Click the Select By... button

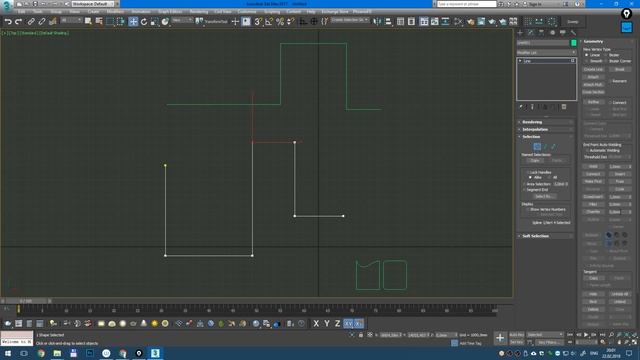[544, 197]
